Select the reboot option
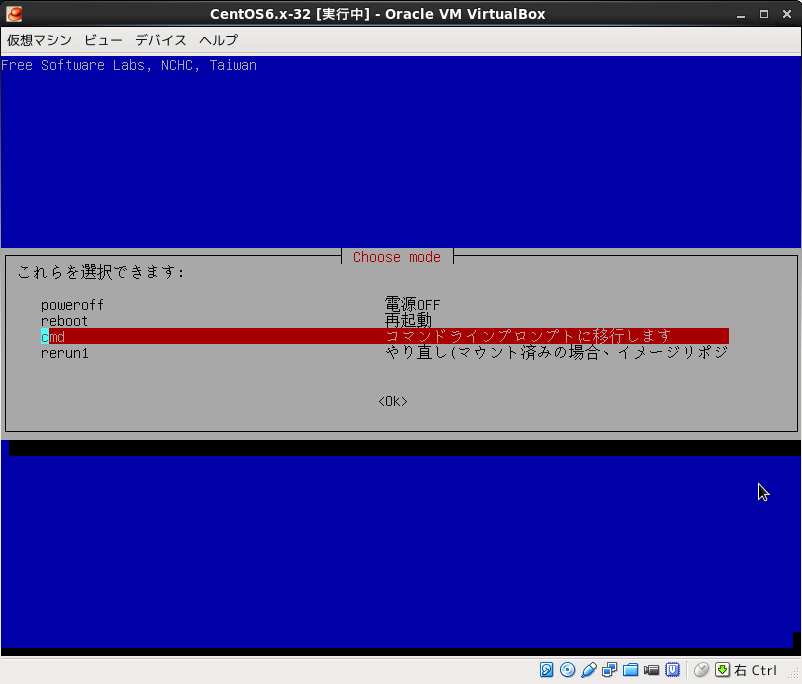The width and height of the screenshot is (802, 684). (64, 321)
